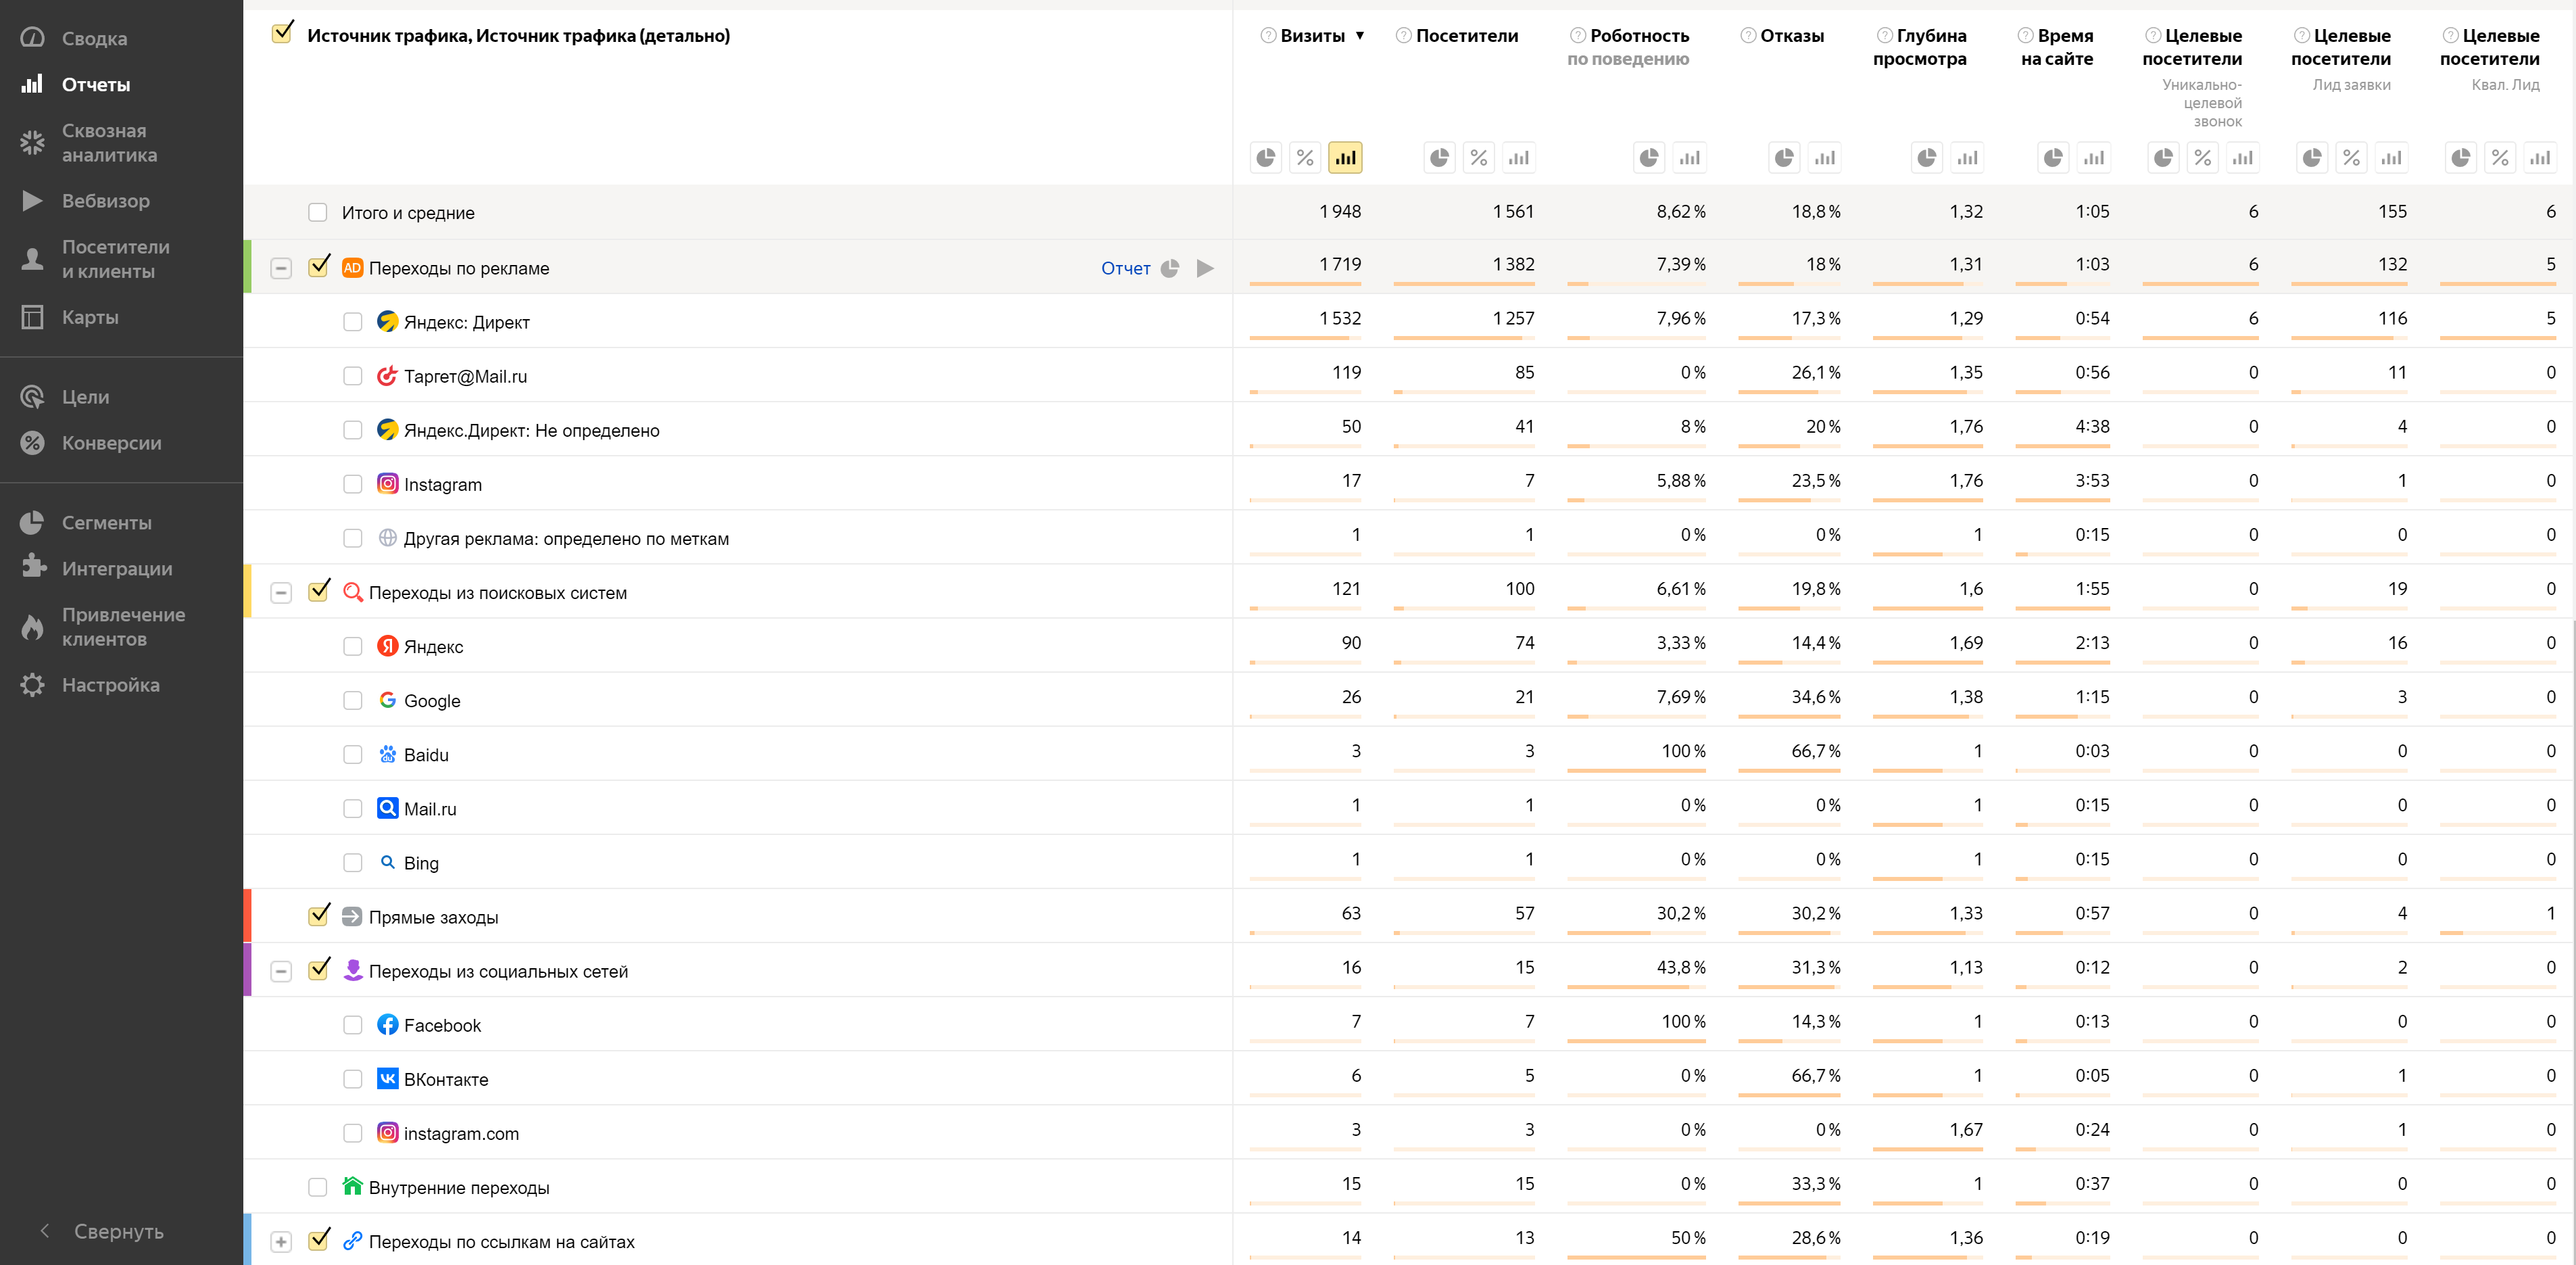
Task: Open pie chart icon next to Отчет link
Action: pos(1170,268)
